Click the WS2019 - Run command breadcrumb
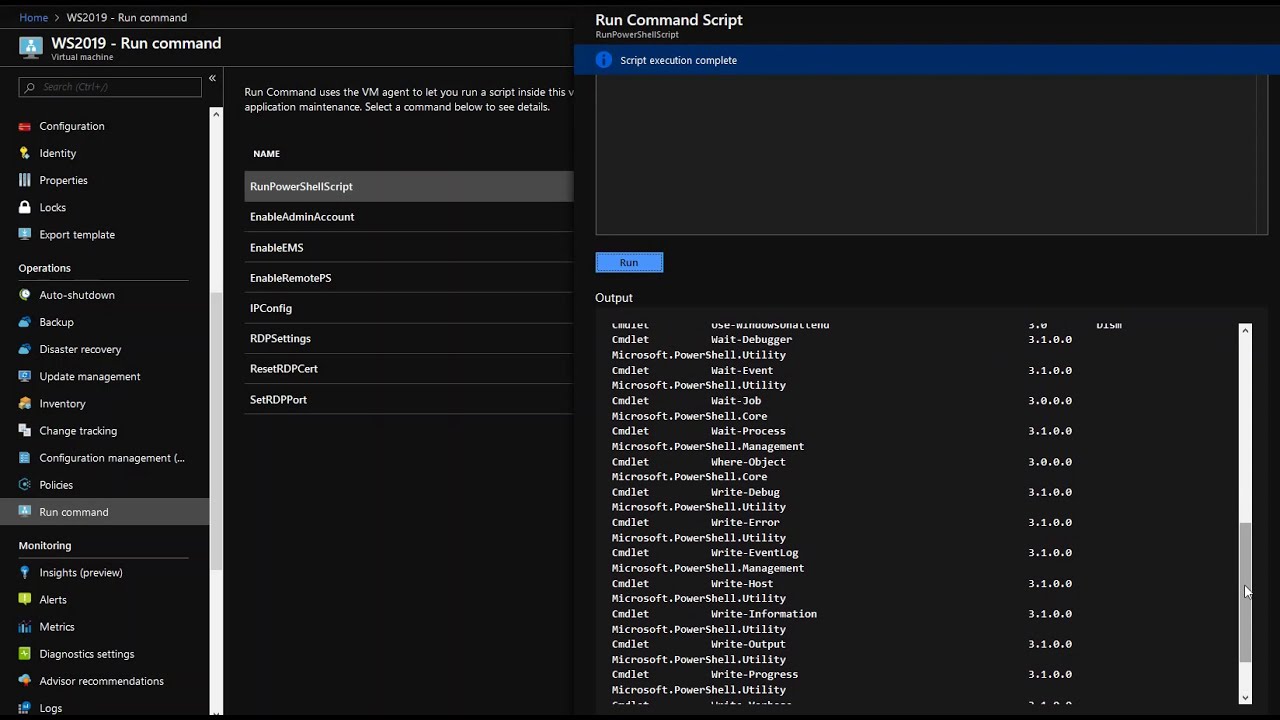 tap(127, 17)
